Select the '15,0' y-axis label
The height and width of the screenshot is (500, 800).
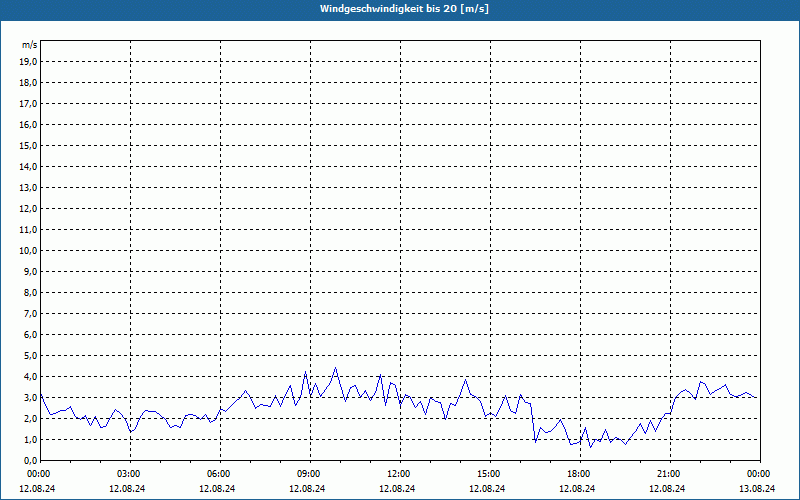[x=28, y=145]
